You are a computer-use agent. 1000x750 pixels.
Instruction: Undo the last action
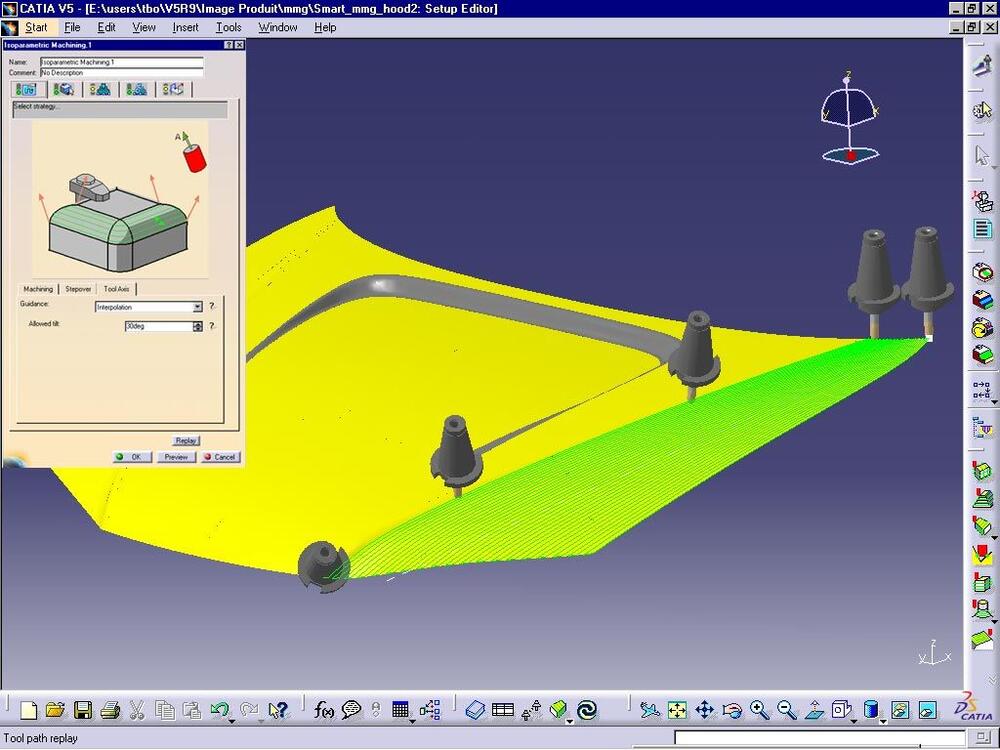[220, 710]
